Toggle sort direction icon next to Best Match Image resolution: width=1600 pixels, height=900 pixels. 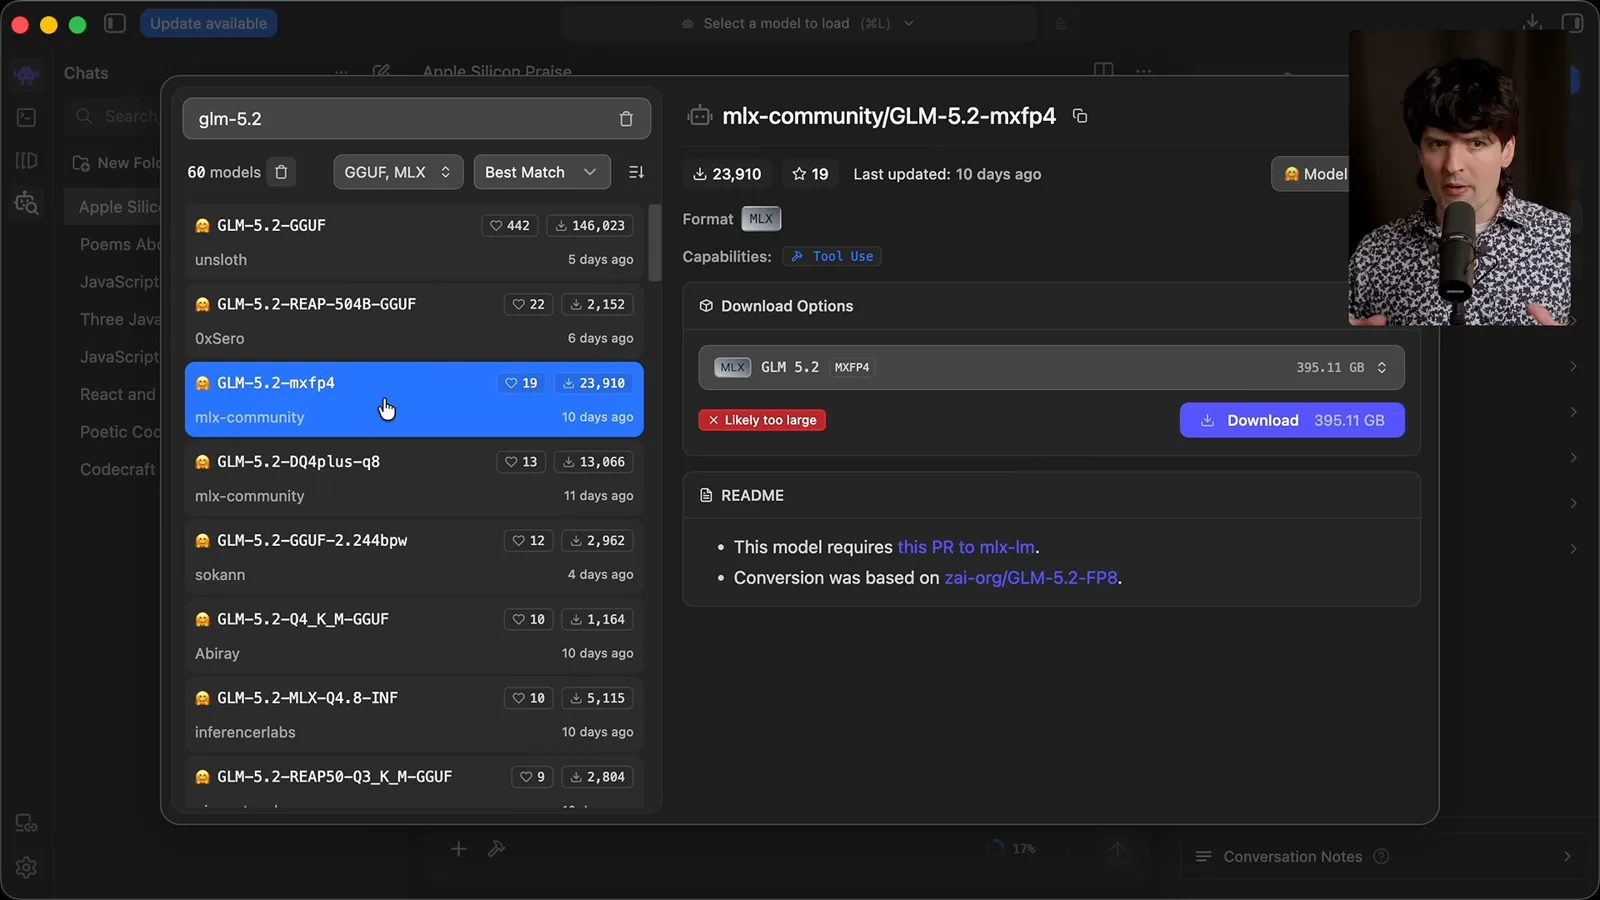pos(636,172)
